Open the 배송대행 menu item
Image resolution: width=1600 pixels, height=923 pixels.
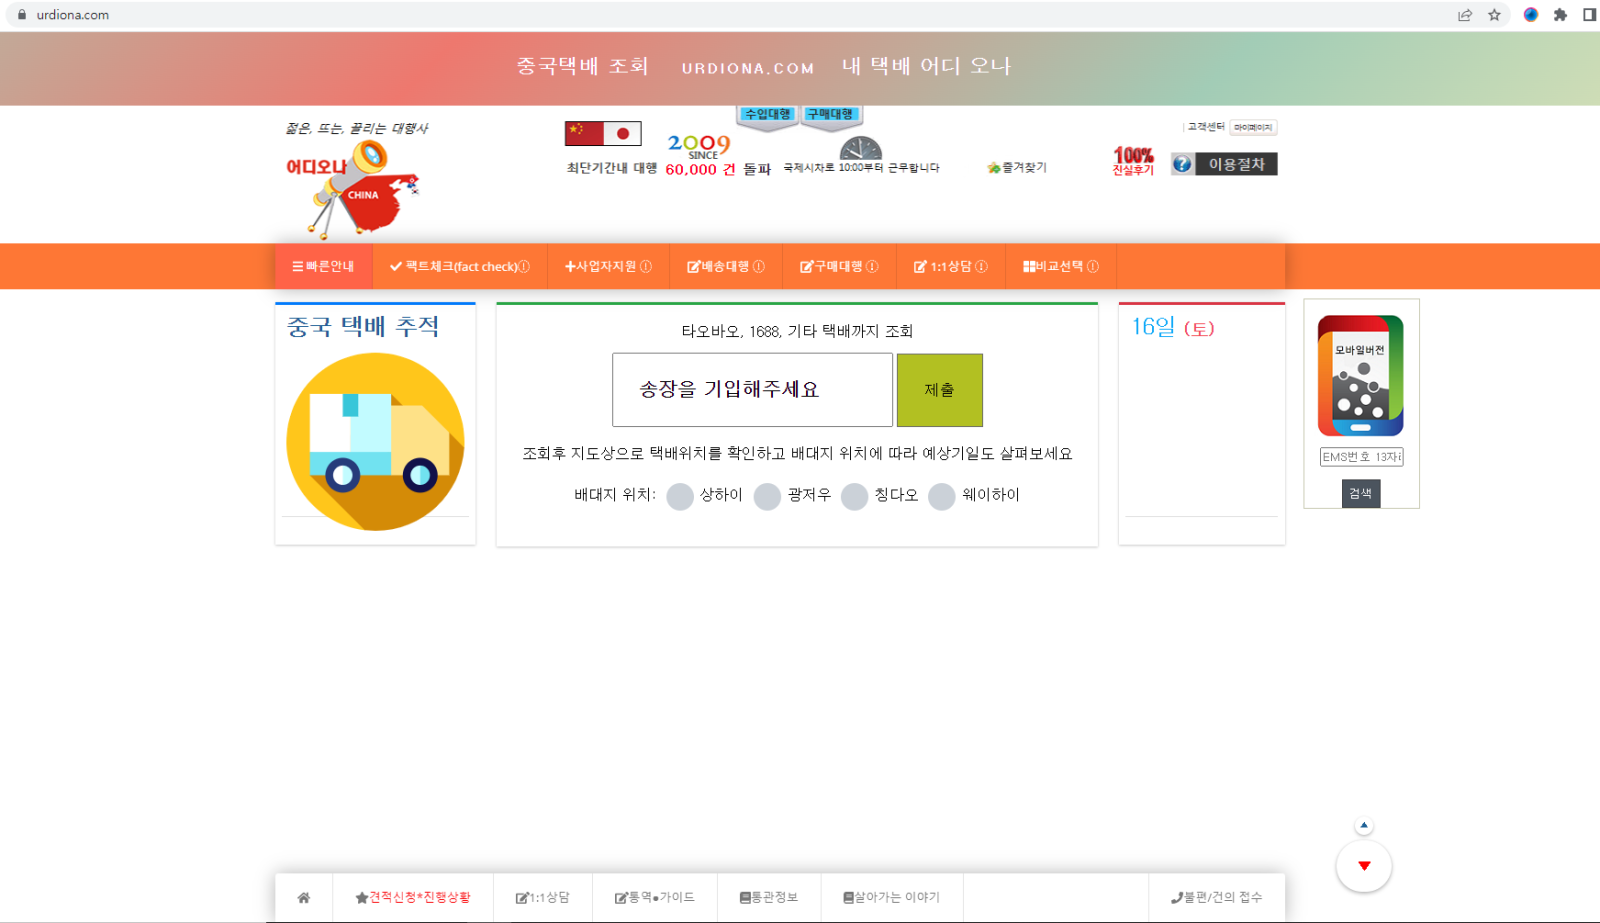726,267
